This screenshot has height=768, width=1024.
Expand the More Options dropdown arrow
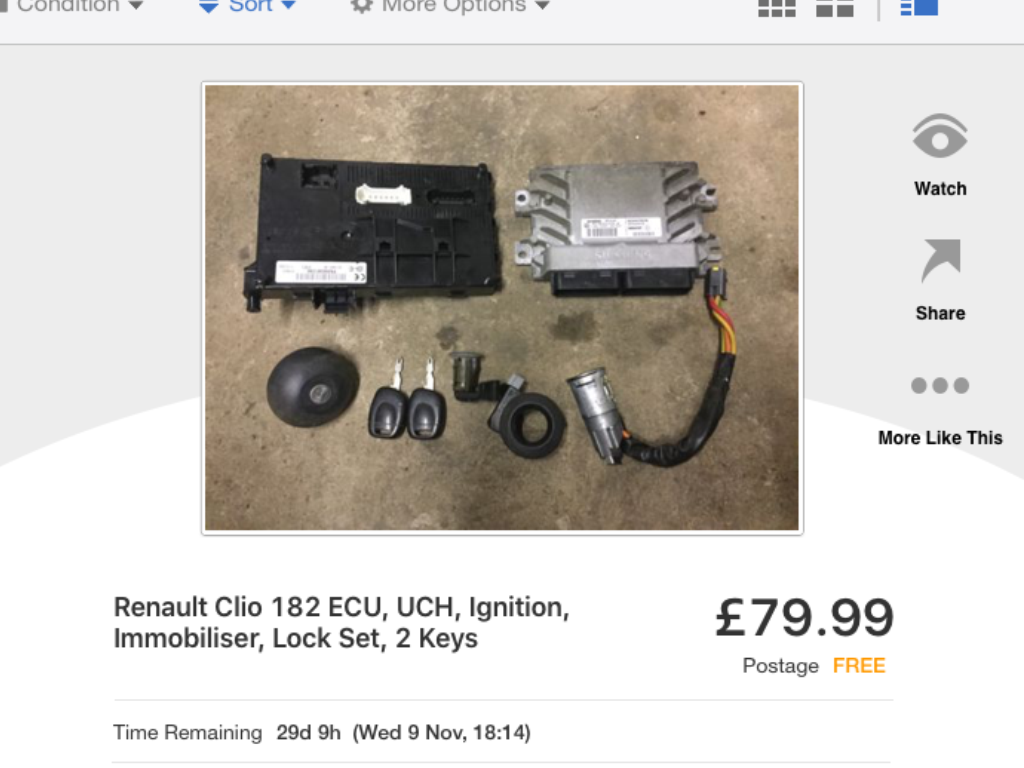tap(541, 6)
